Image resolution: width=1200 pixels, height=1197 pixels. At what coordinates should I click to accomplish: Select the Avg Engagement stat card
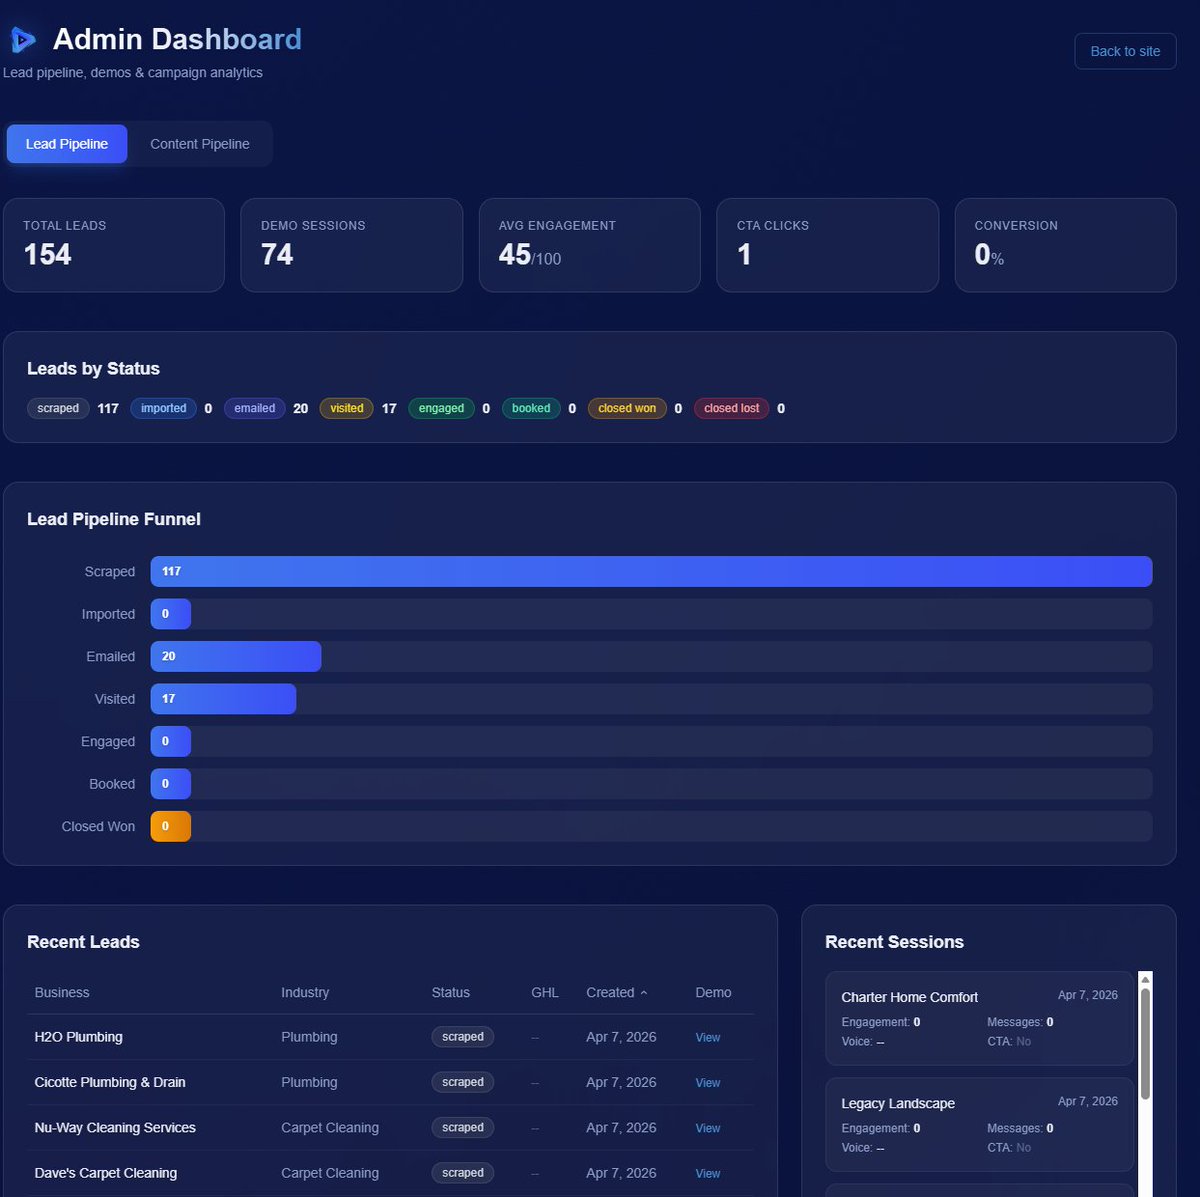click(x=590, y=245)
